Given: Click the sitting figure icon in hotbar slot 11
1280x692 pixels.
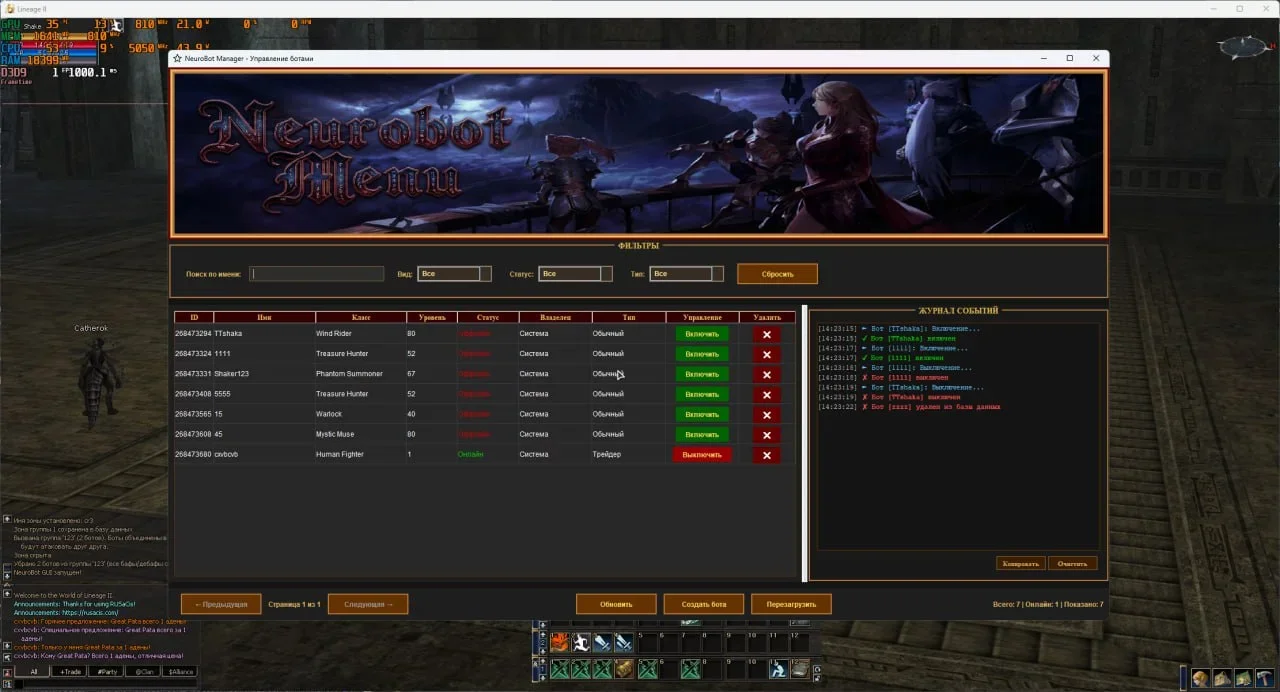Looking at the screenshot, I should pos(778,669).
